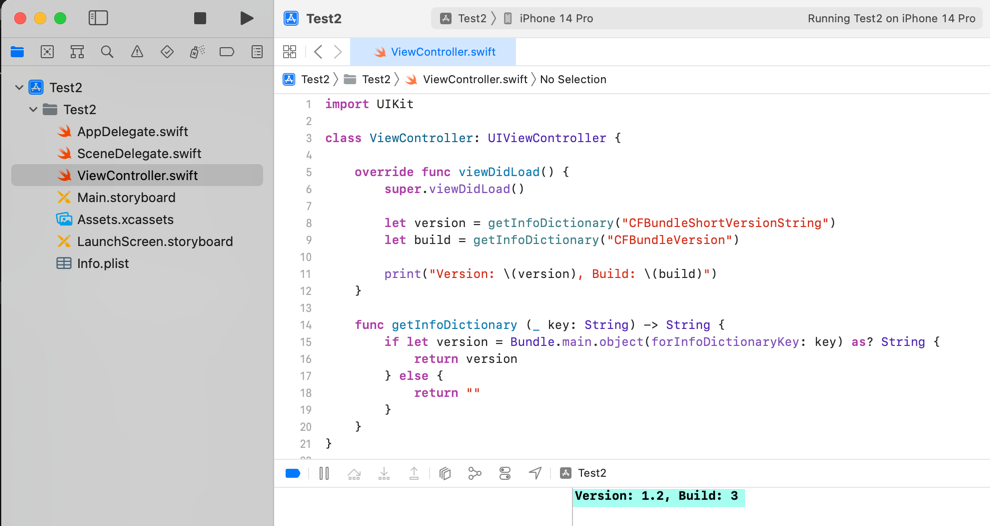Open the Test navigator diamond icon

pyautogui.click(x=167, y=52)
